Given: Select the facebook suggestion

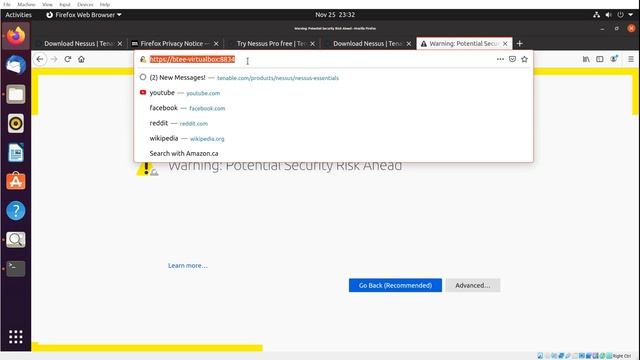Looking at the screenshot, I should tap(333, 108).
